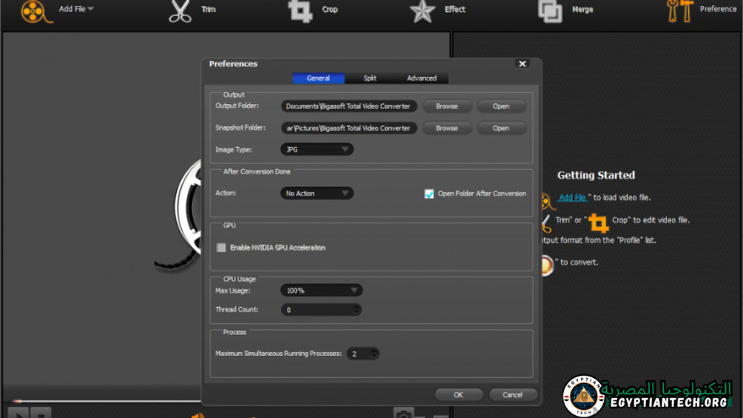Open the Add File dropdown arrow

pos(91,9)
